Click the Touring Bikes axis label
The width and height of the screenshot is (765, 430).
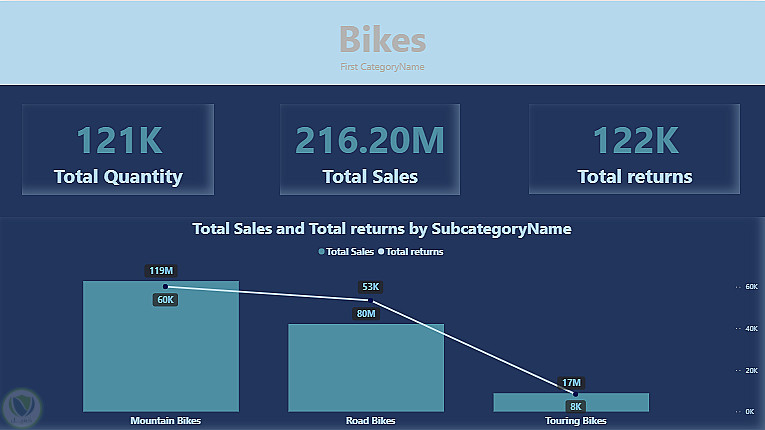570,421
